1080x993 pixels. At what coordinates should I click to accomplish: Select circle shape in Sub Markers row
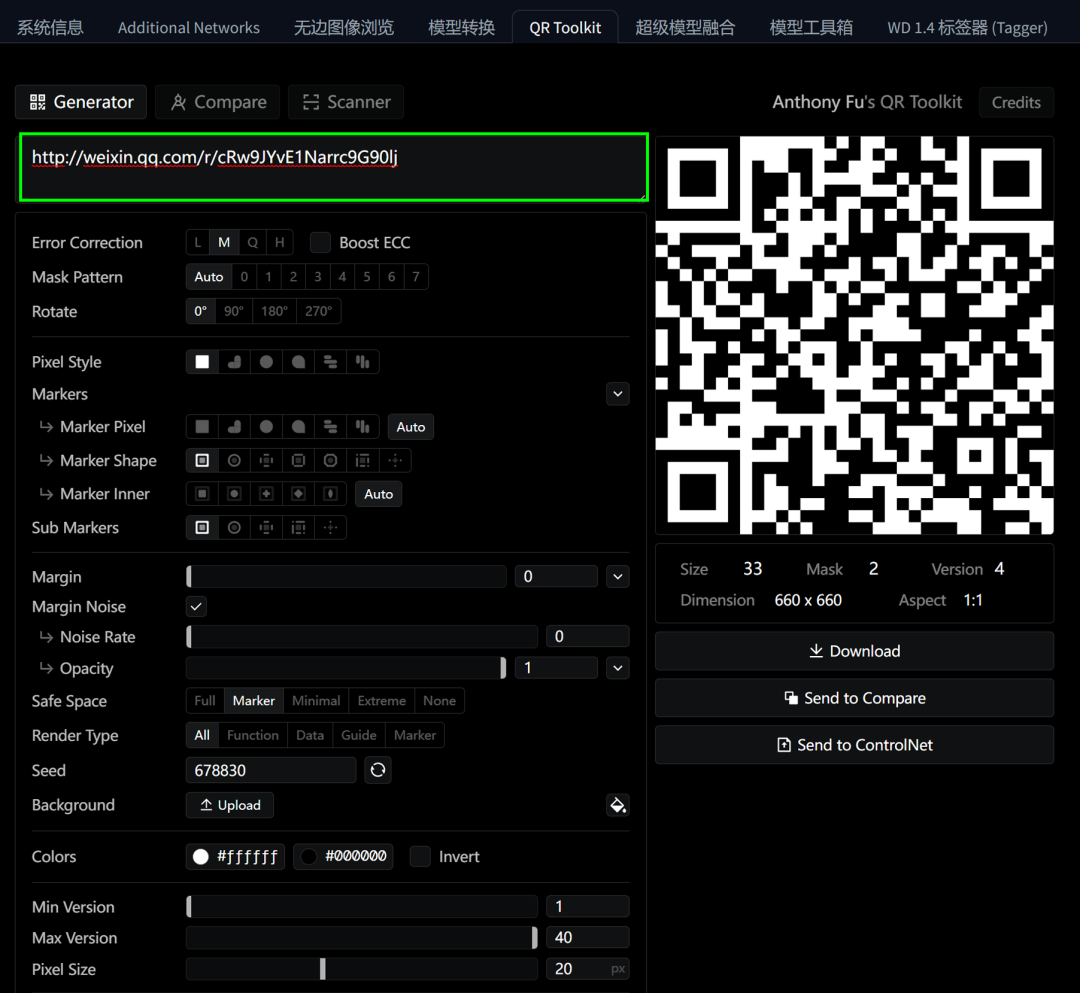point(234,527)
